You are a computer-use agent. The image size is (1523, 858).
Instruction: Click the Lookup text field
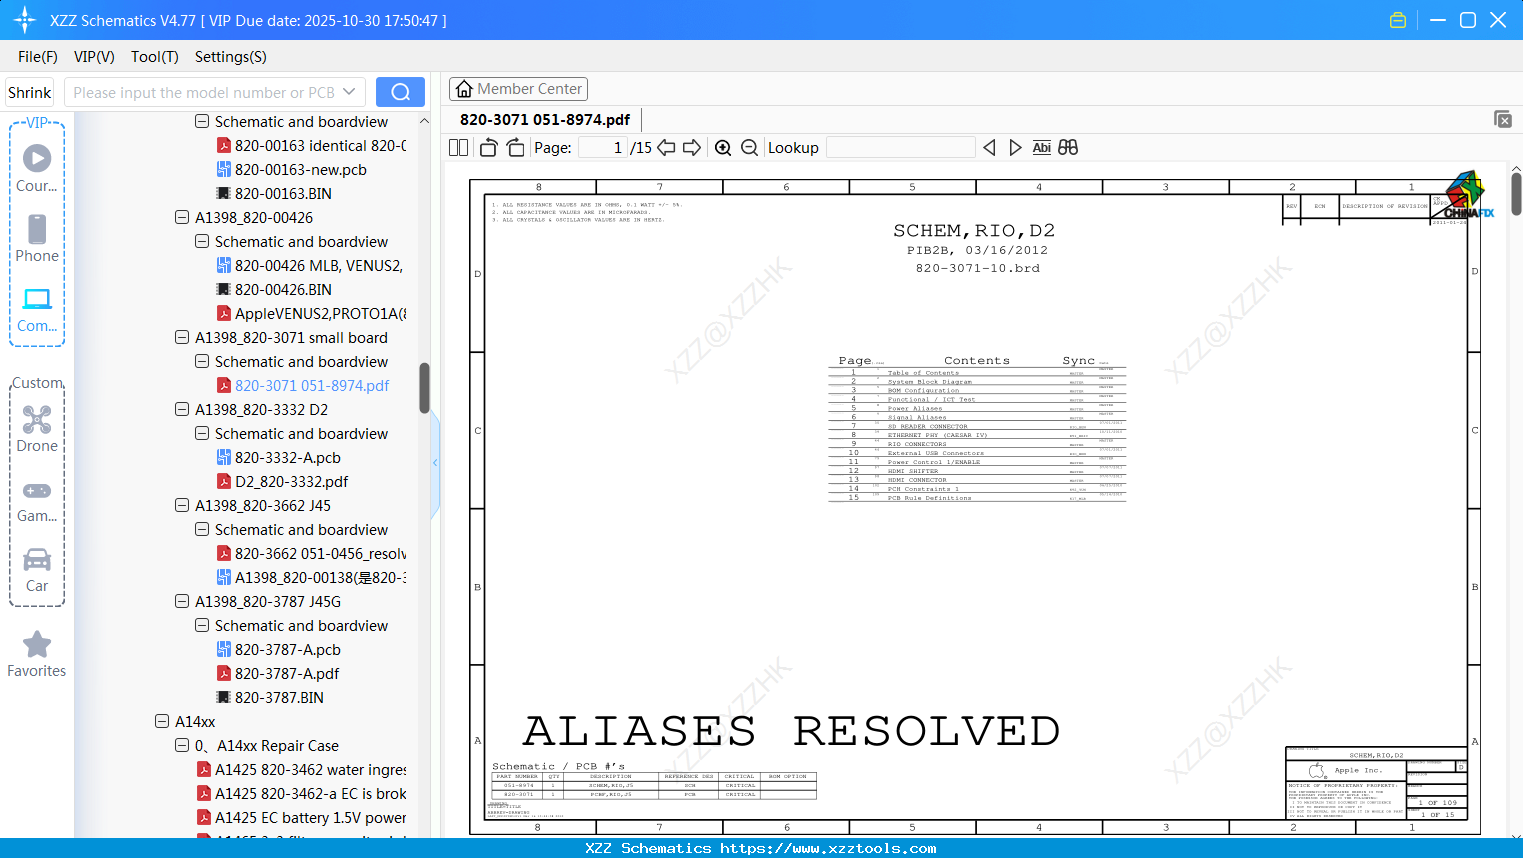click(x=901, y=147)
